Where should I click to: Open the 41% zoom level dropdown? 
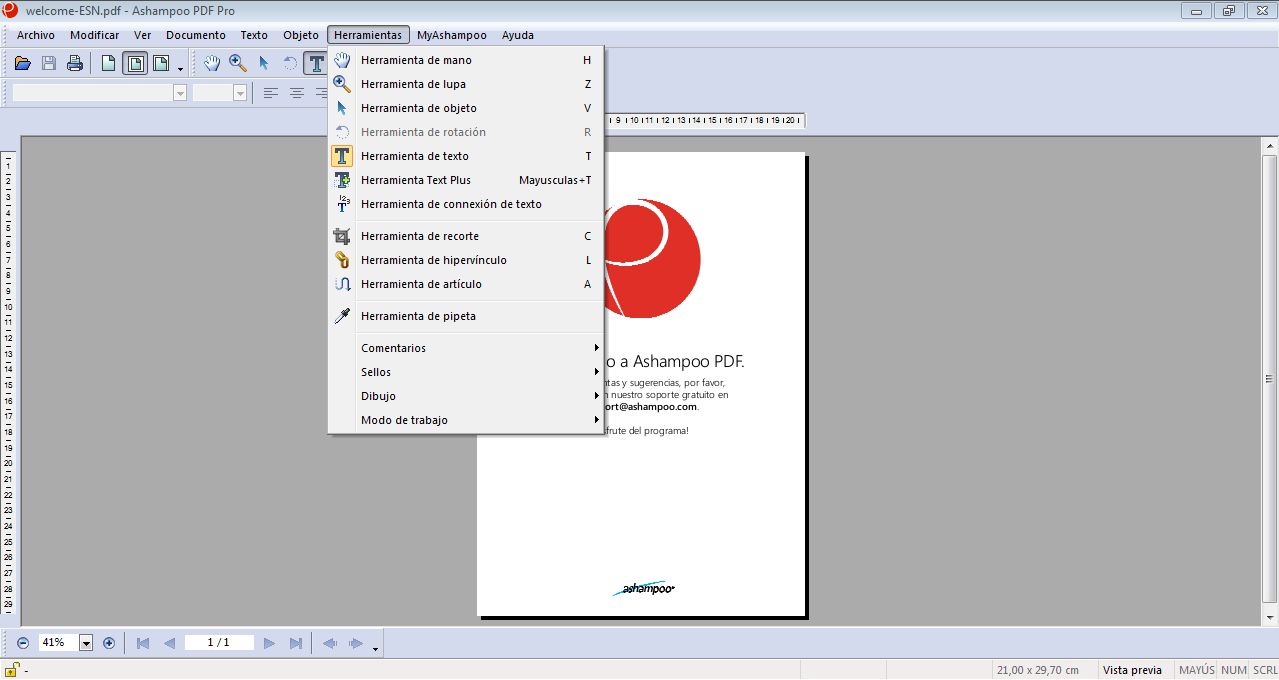tap(86, 643)
